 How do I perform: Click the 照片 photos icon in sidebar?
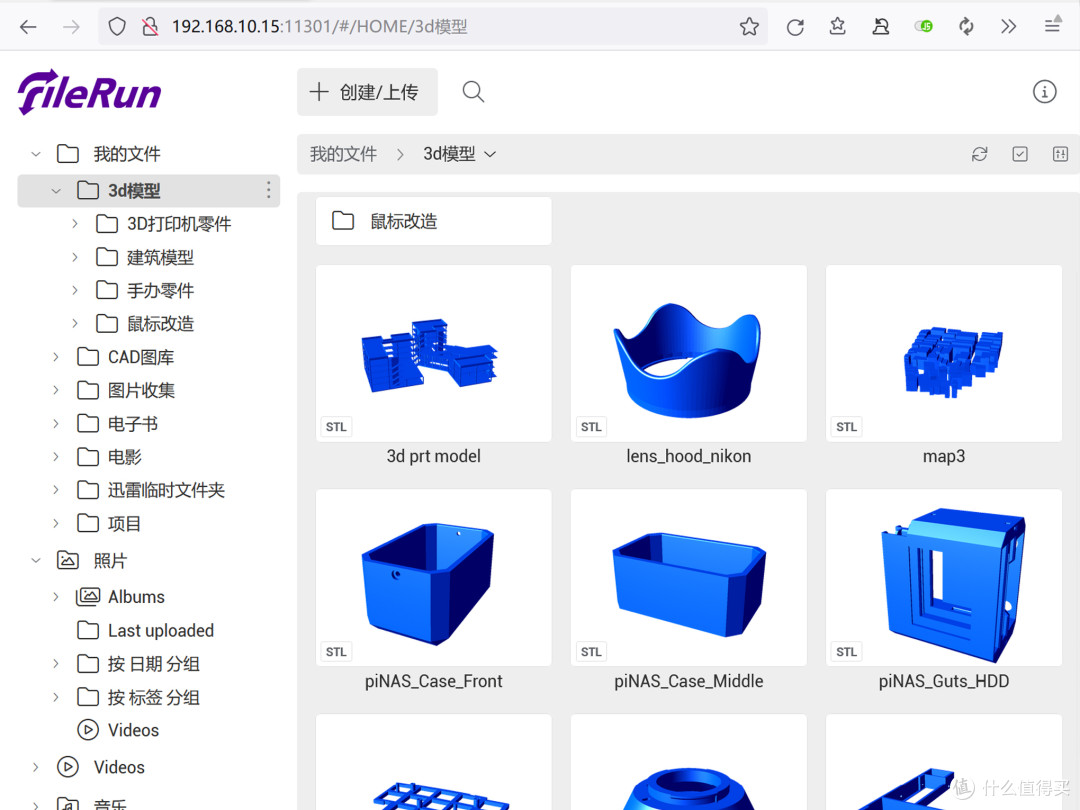coord(68,561)
